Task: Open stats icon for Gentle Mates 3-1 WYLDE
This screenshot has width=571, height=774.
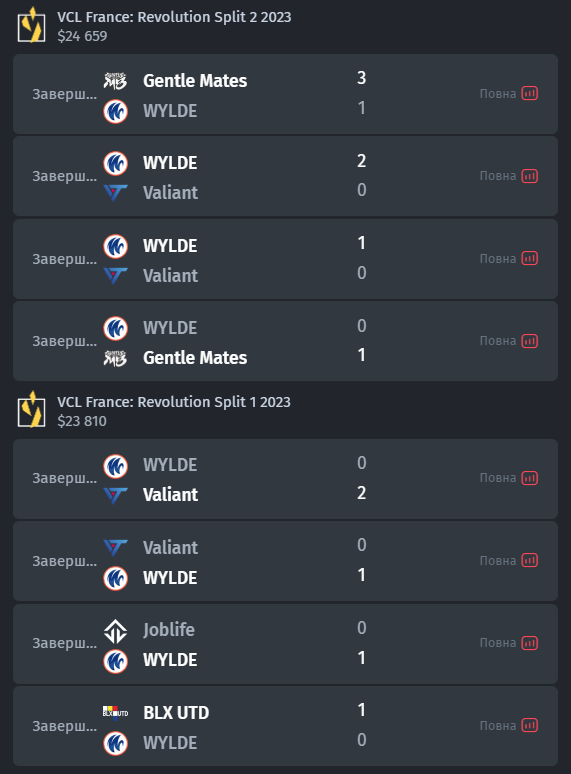Action: pos(530,93)
